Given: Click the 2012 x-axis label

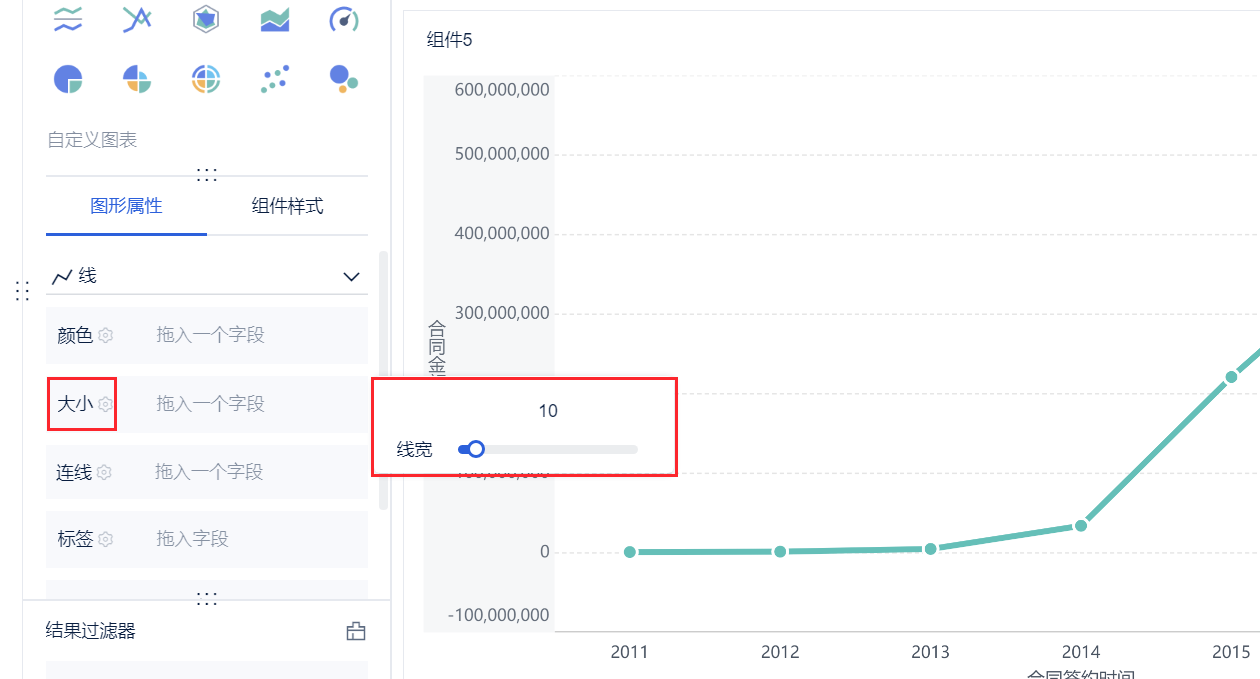Looking at the screenshot, I should [780, 652].
